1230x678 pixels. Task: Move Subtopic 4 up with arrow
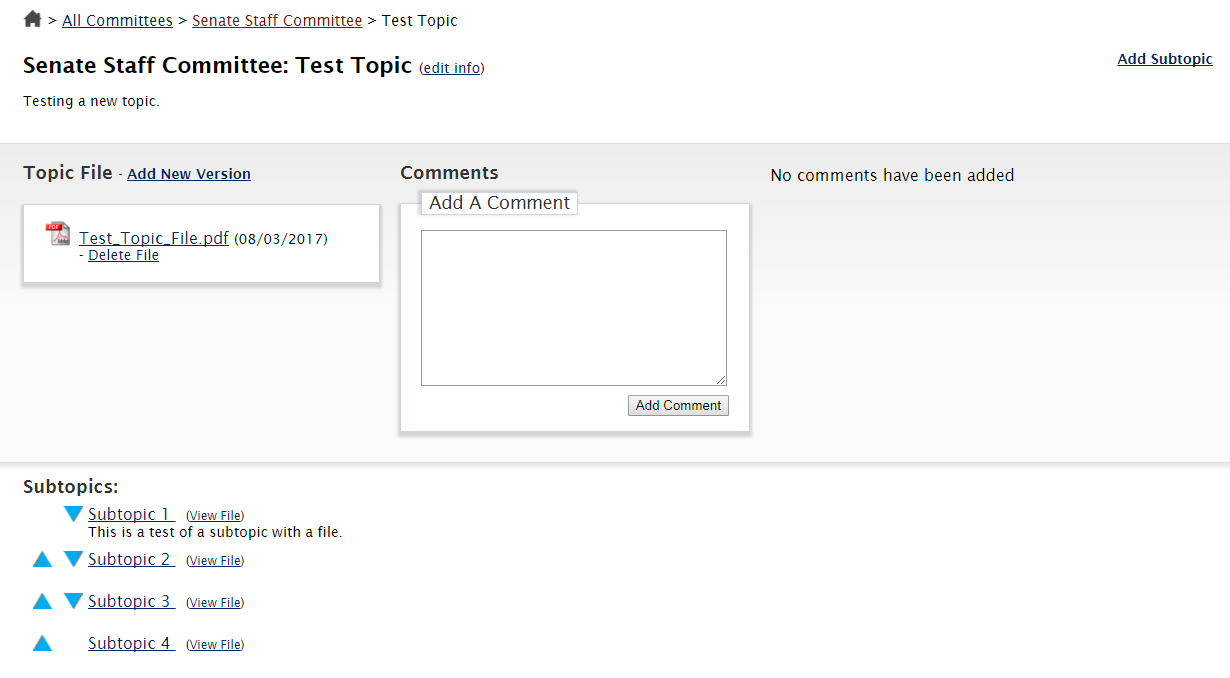click(42, 643)
